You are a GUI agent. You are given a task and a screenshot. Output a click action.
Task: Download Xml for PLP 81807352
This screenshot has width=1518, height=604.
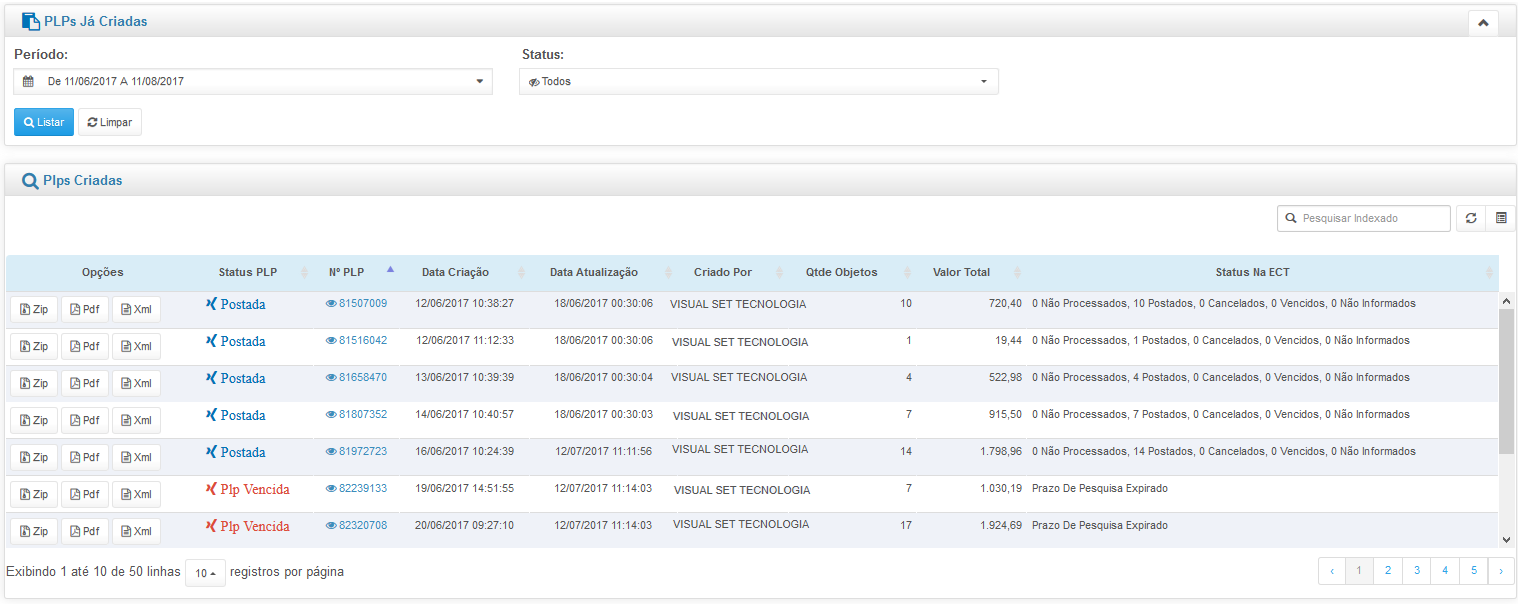point(136,420)
